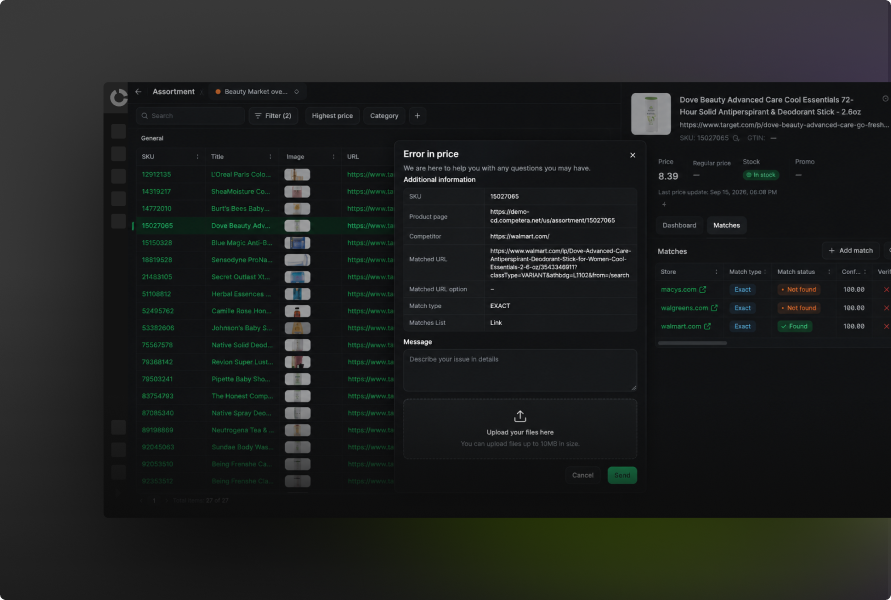Focus the Search field in Assortment

click(191, 115)
